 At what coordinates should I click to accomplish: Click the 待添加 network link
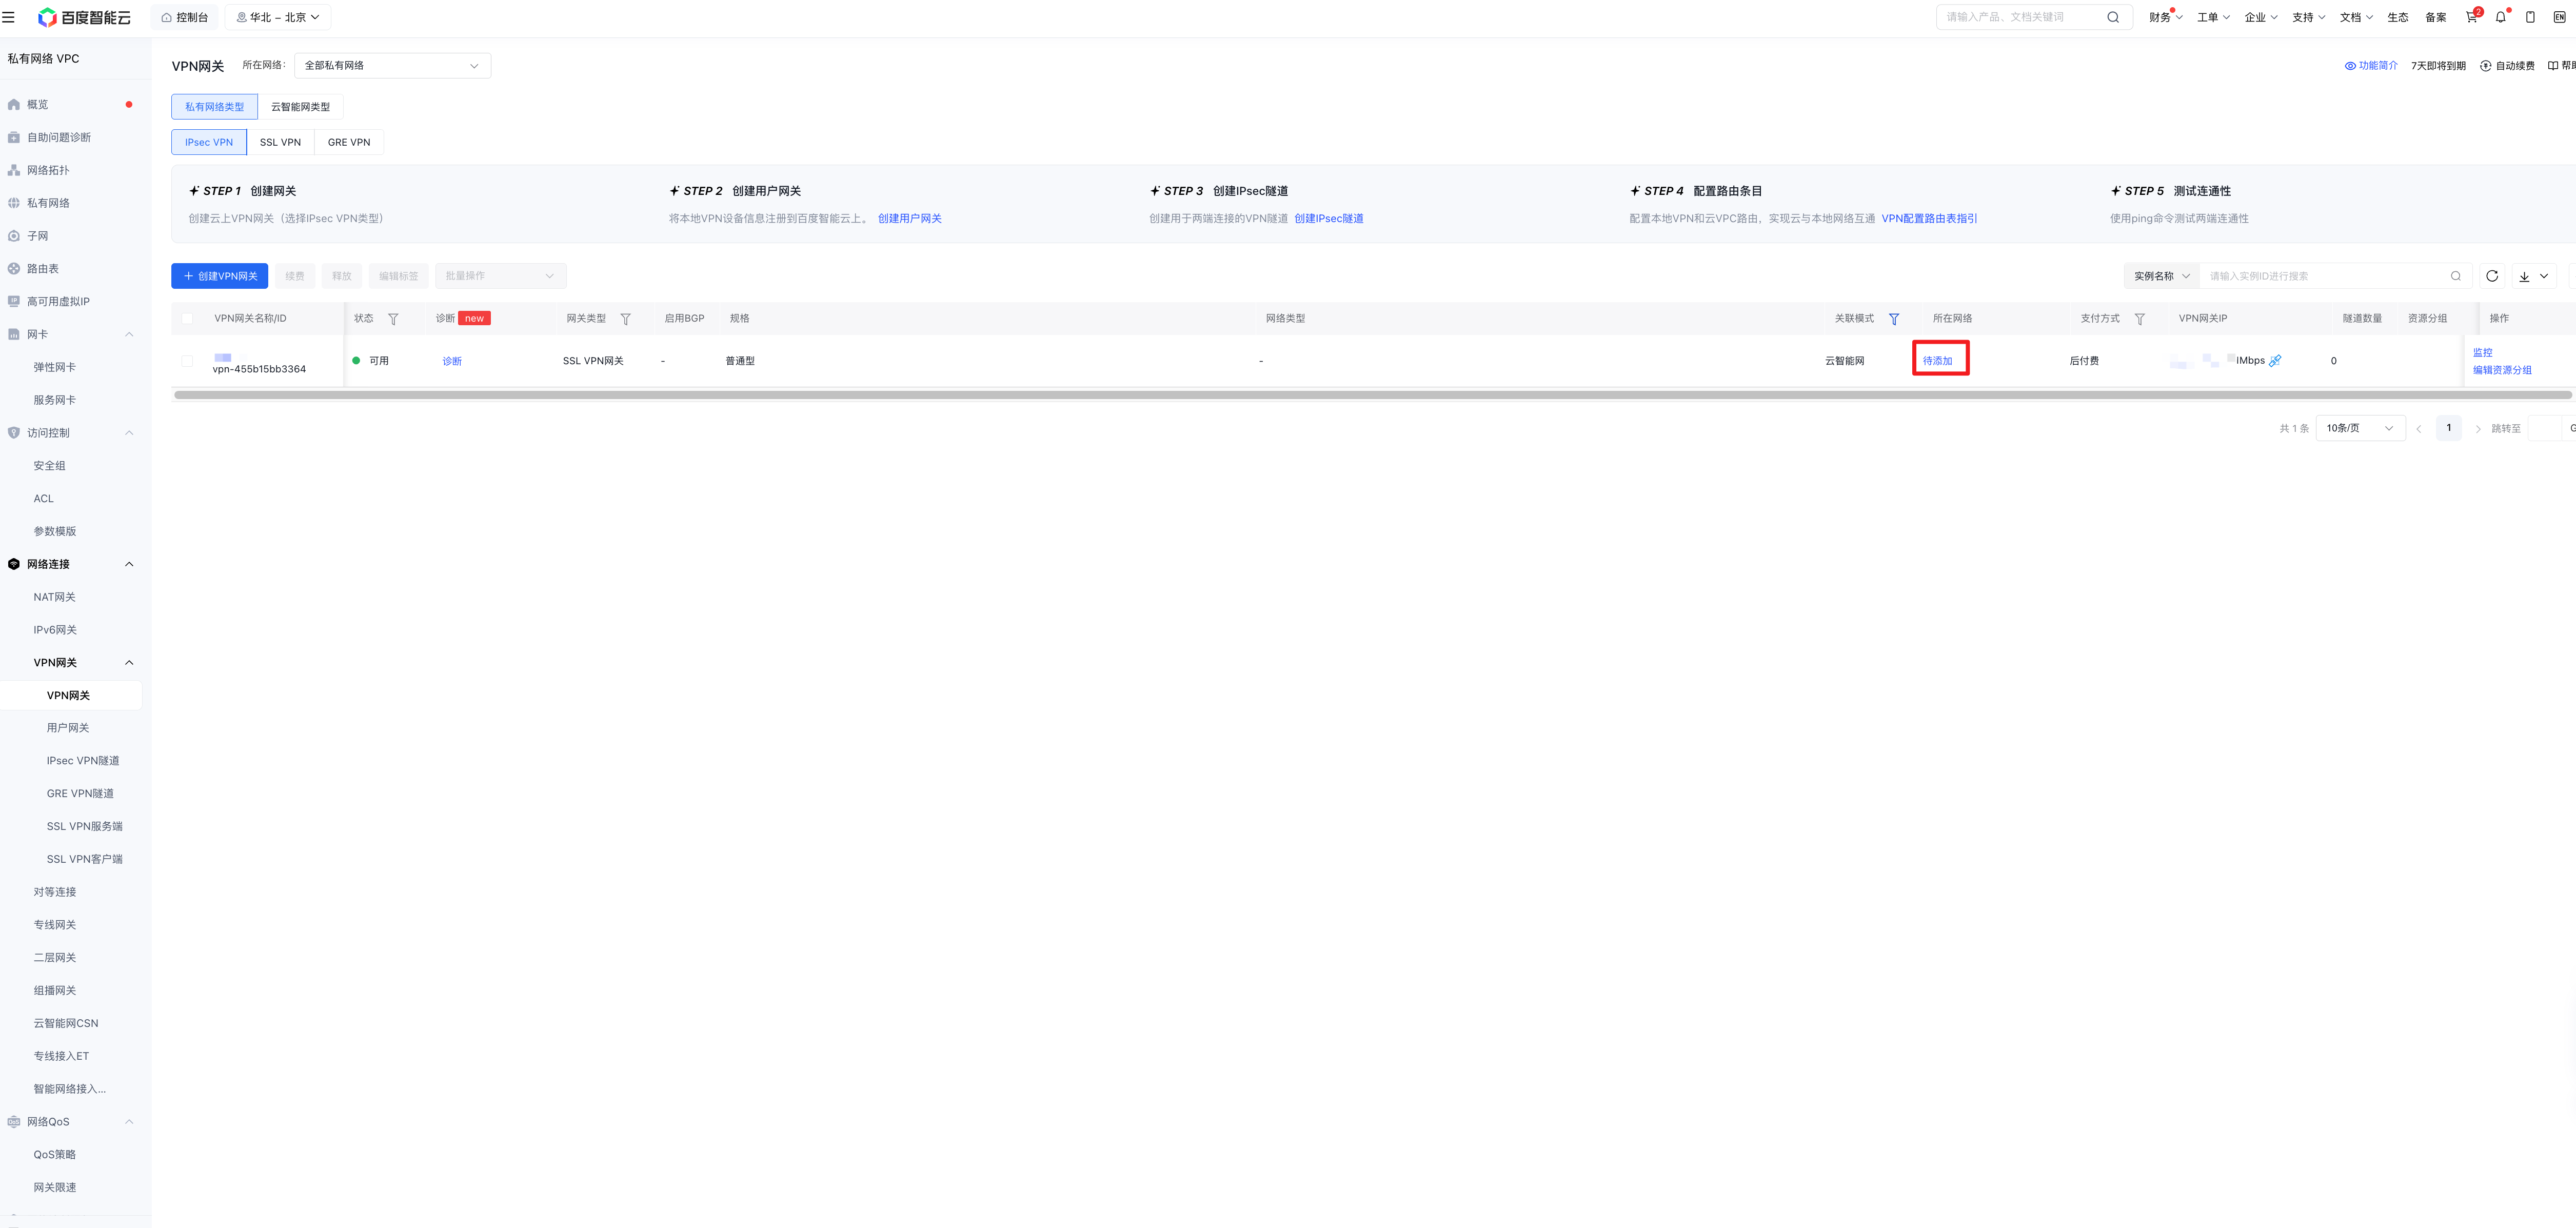pos(1937,361)
